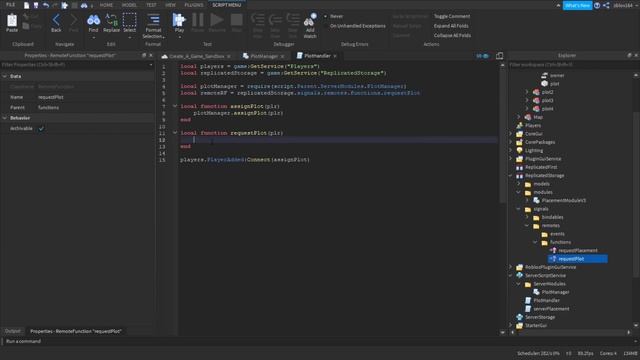
Task: Expand the bindables folder
Action: coord(527,217)
